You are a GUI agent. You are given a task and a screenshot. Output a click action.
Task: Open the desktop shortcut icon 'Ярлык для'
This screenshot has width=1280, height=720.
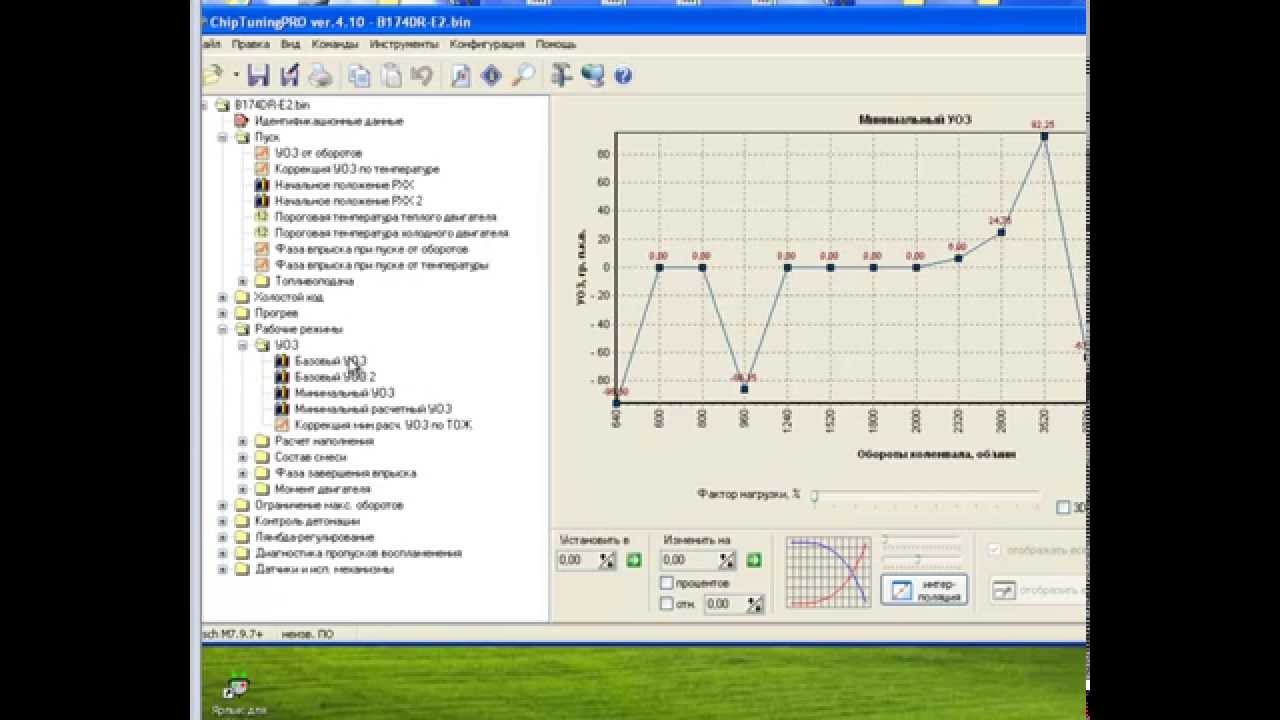pyautogui.click(x=237, y=687)
